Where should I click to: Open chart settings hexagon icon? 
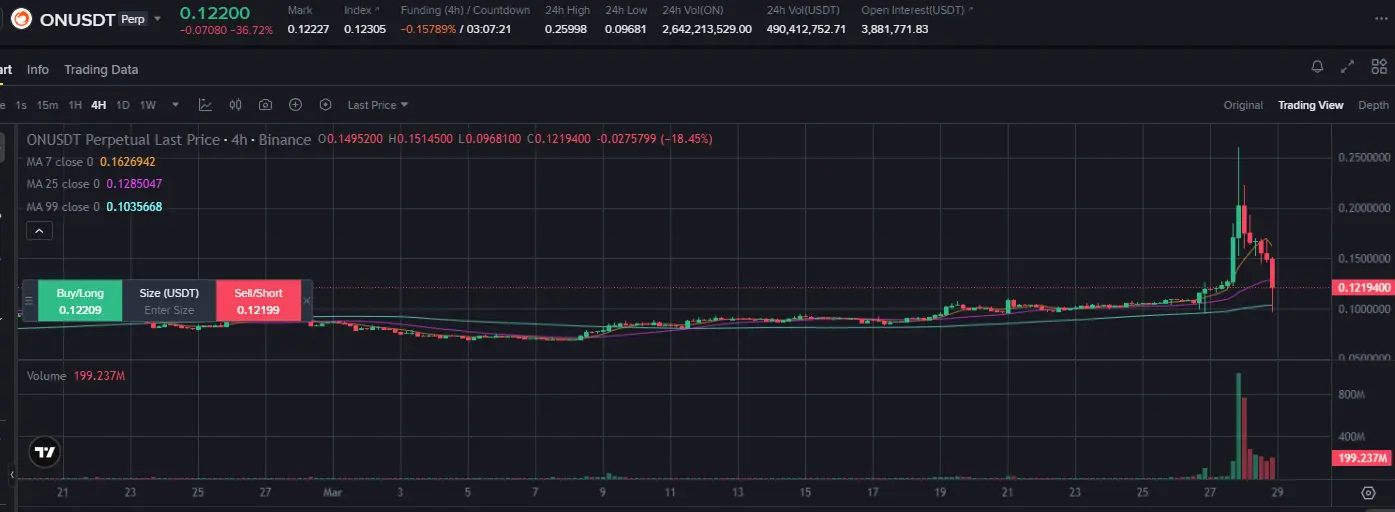(325, 105)
